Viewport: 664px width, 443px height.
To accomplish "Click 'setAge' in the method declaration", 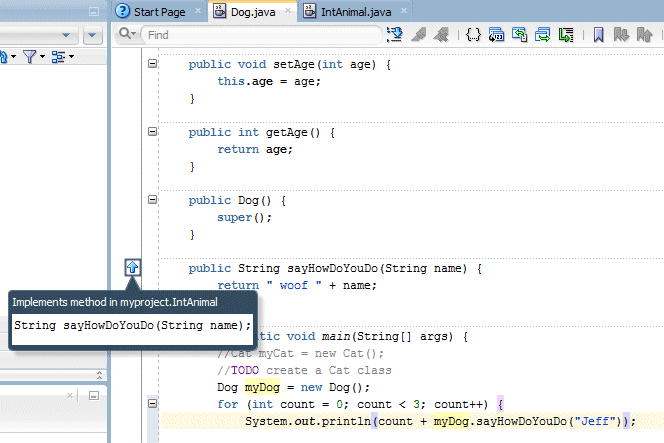I will (x=293, y=64).
